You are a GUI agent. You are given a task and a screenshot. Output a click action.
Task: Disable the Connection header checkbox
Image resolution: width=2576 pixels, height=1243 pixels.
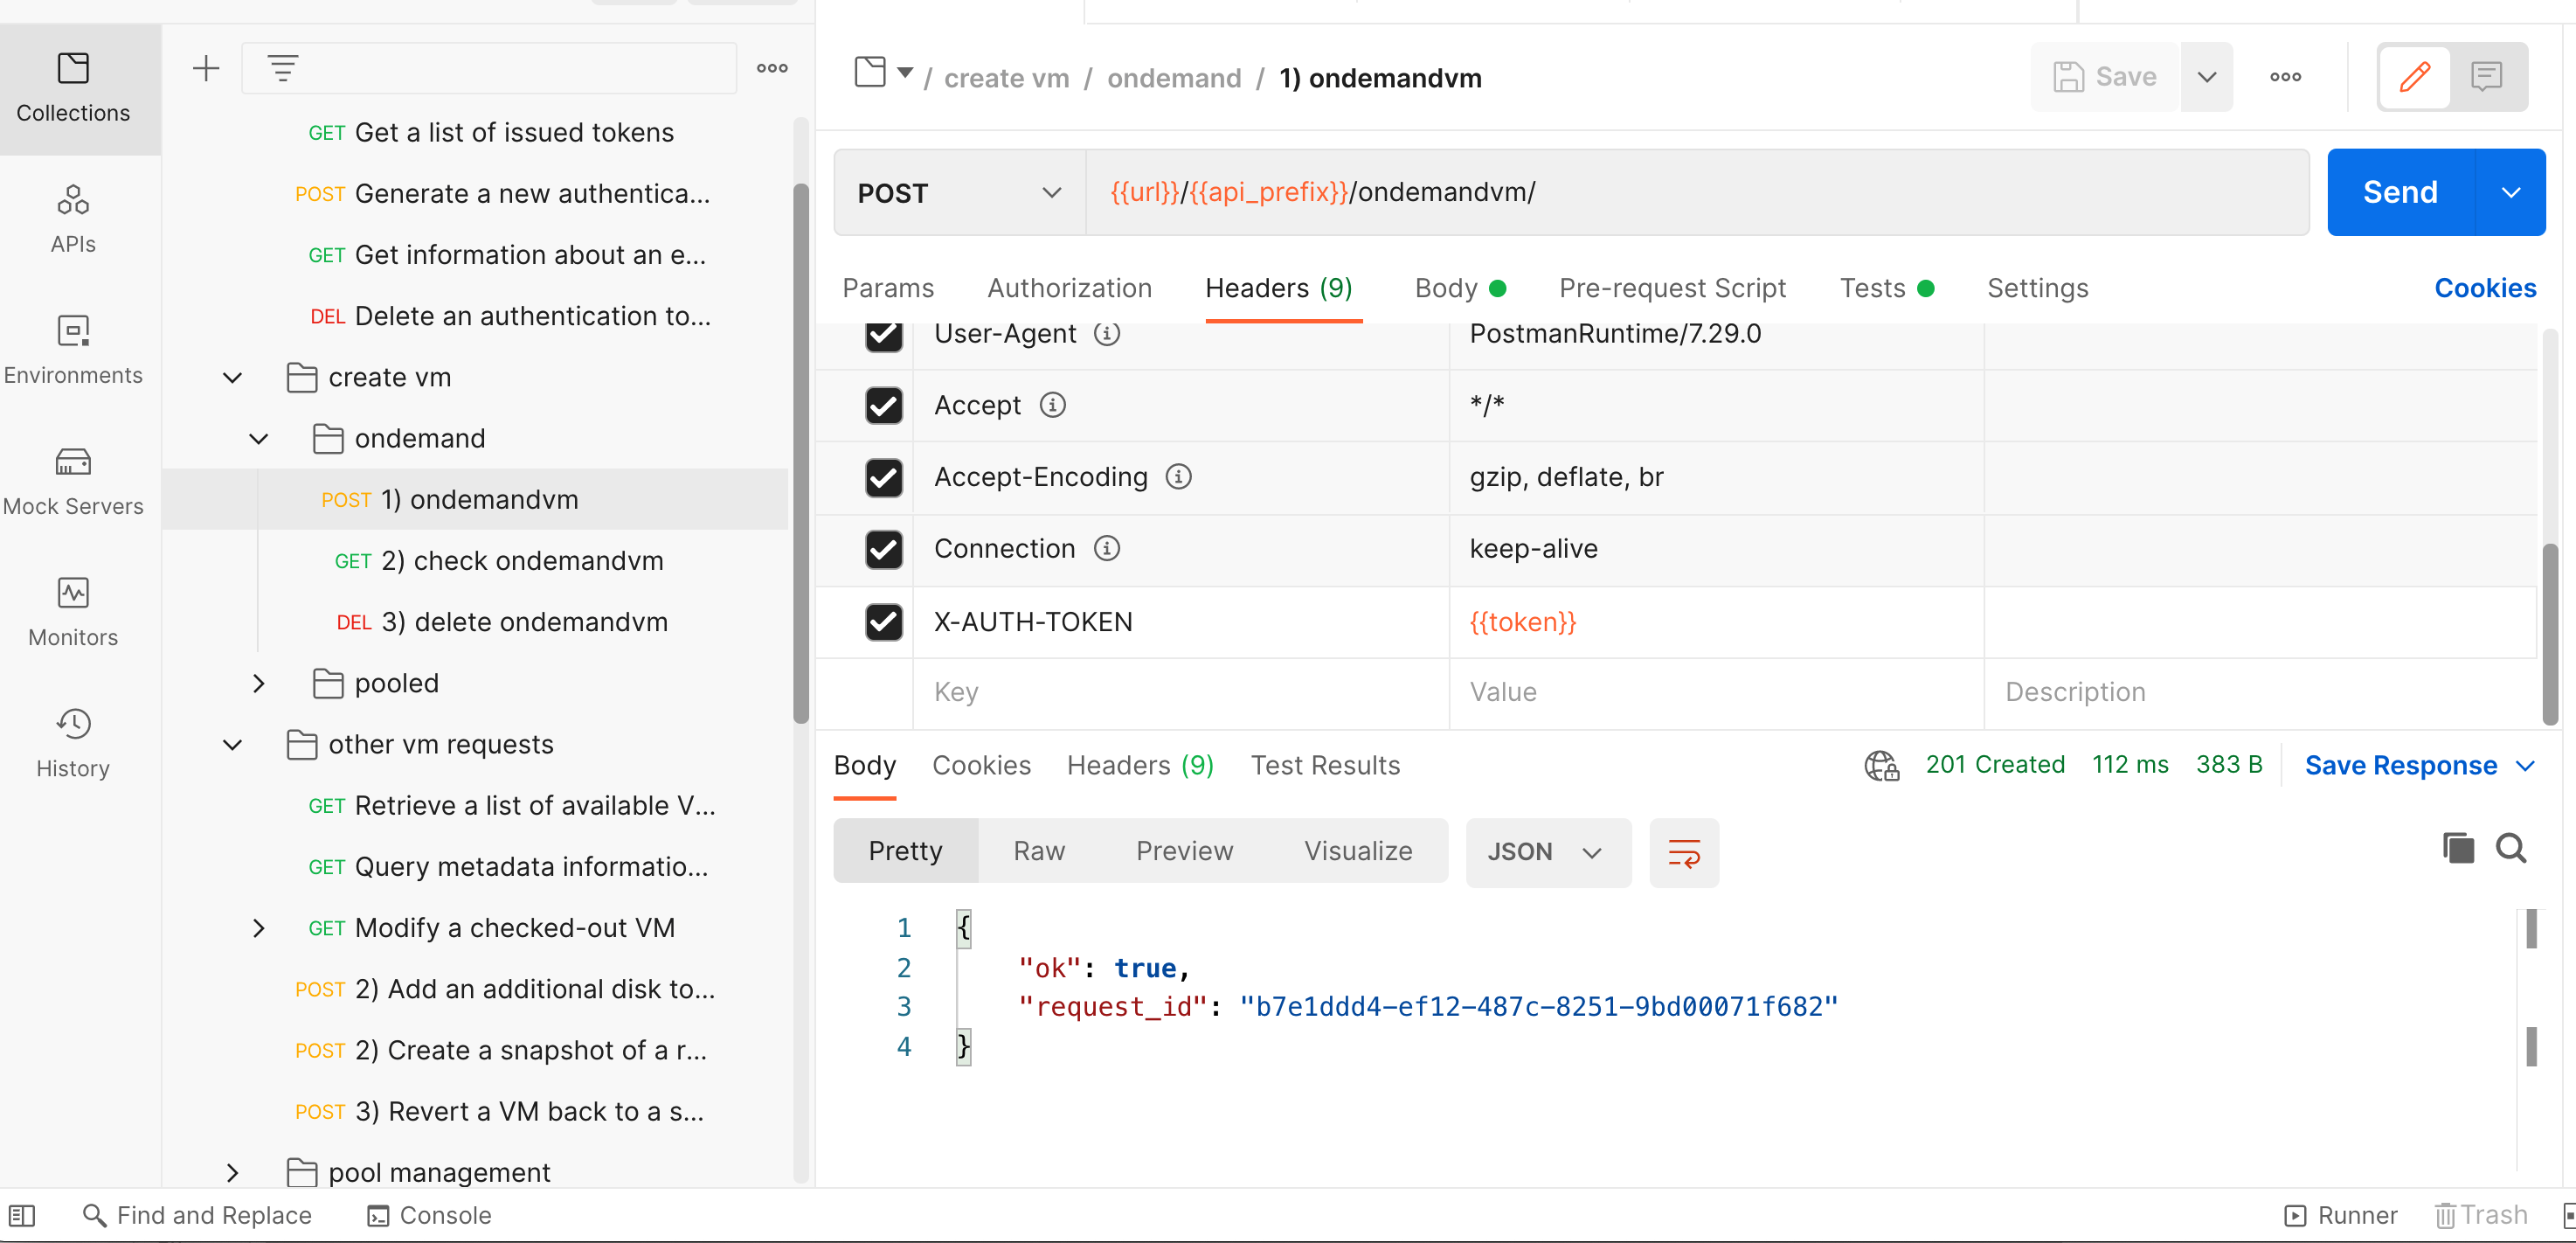pyautogui.click(x=883, y=549)
